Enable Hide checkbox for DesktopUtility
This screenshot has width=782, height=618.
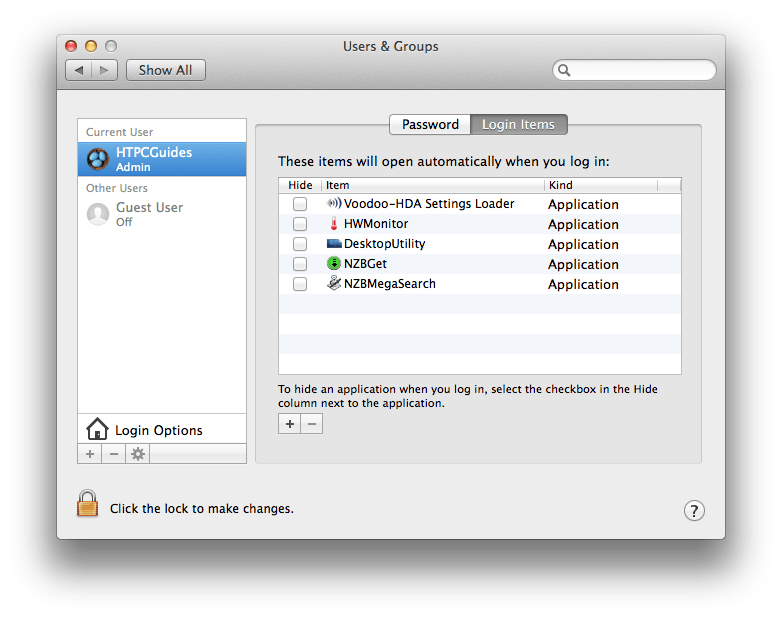pos(300,244)
